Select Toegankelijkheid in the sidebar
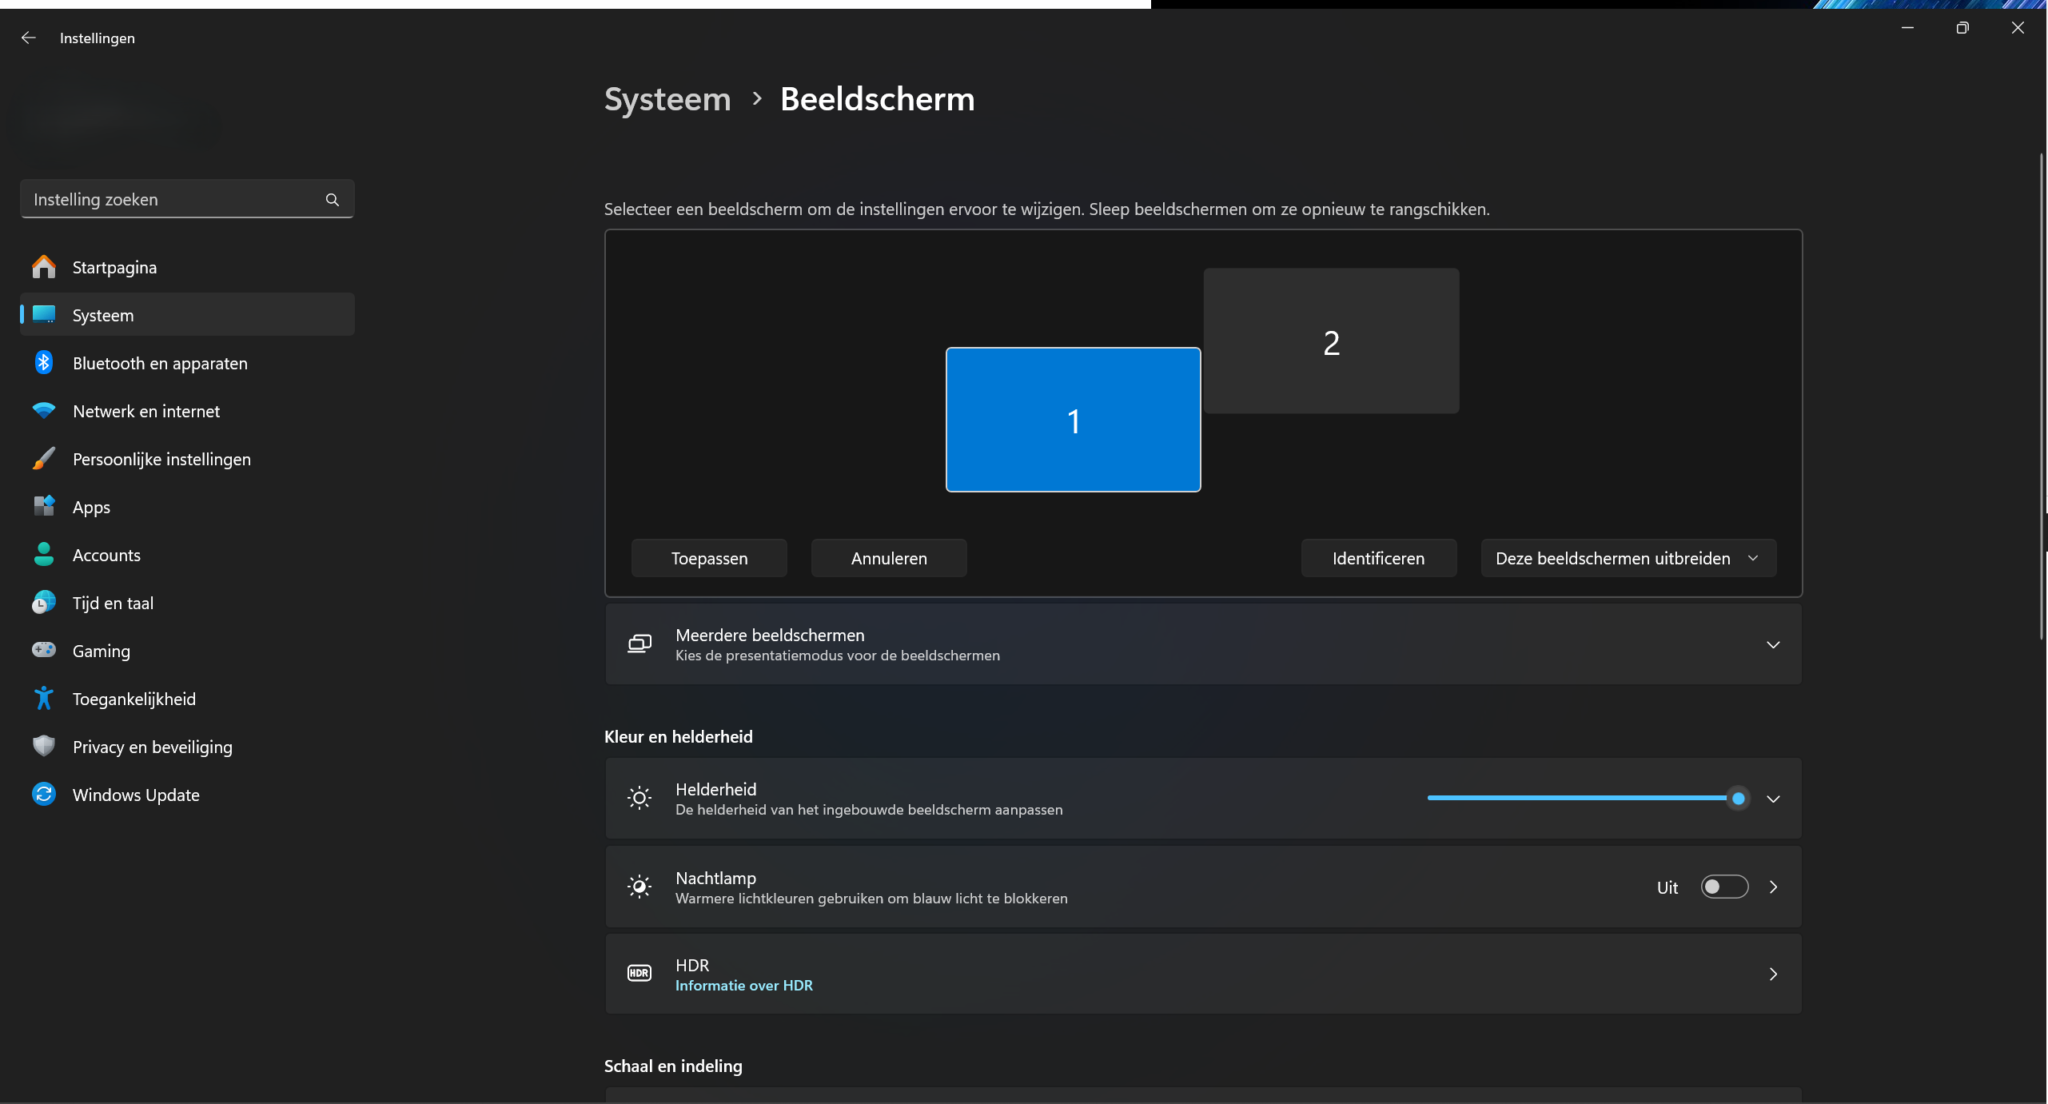 tap(133, 698)
